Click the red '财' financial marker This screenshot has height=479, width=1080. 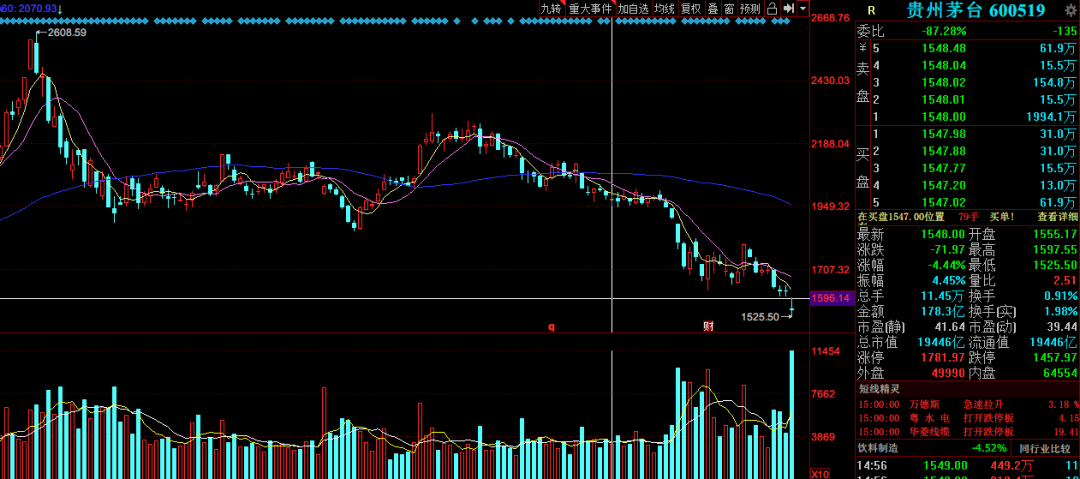coord(708,326)
